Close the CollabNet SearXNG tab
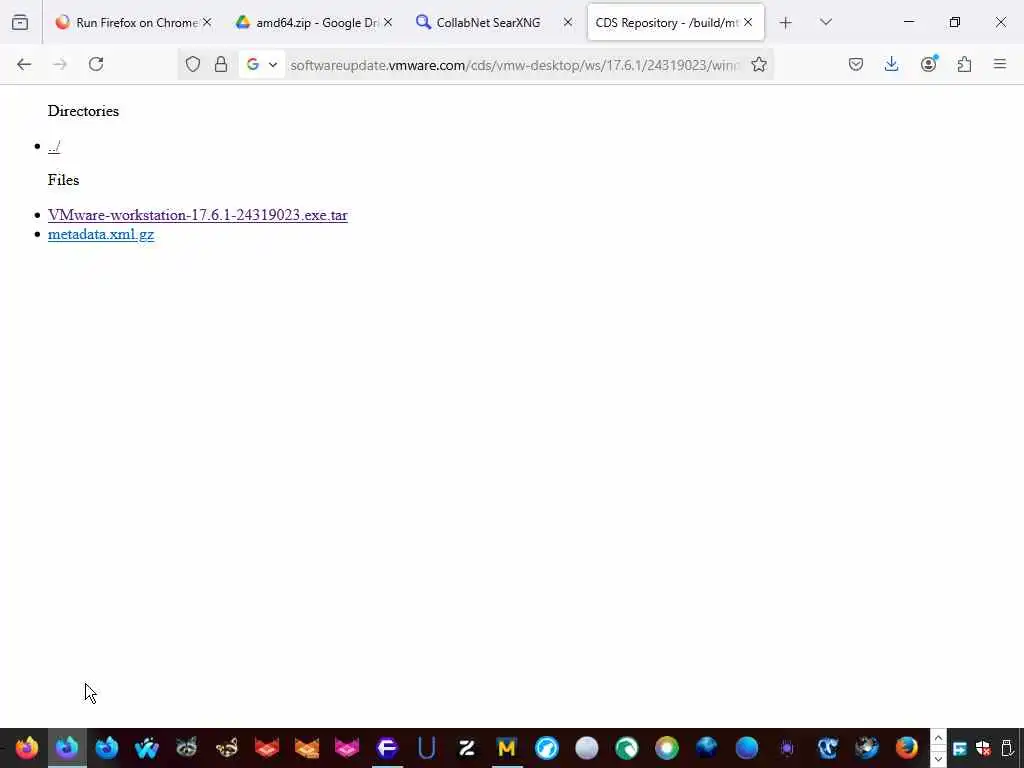 (x=568, y=22)
